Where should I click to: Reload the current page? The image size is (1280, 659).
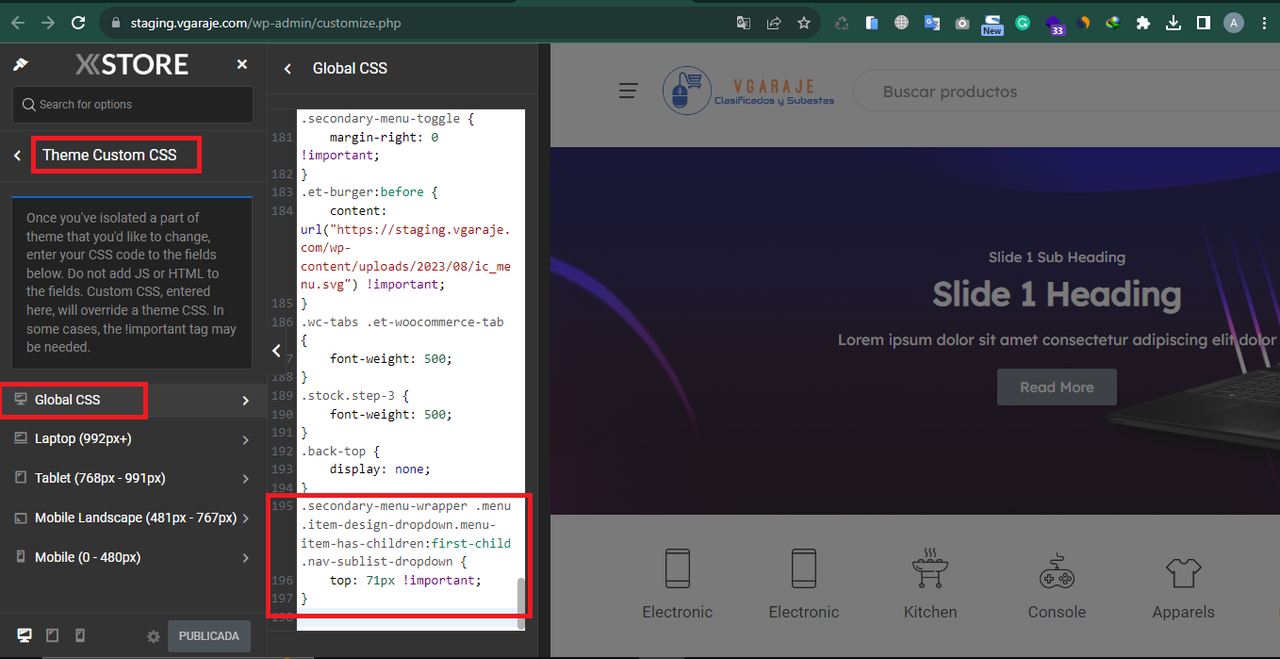pos(78,22)
